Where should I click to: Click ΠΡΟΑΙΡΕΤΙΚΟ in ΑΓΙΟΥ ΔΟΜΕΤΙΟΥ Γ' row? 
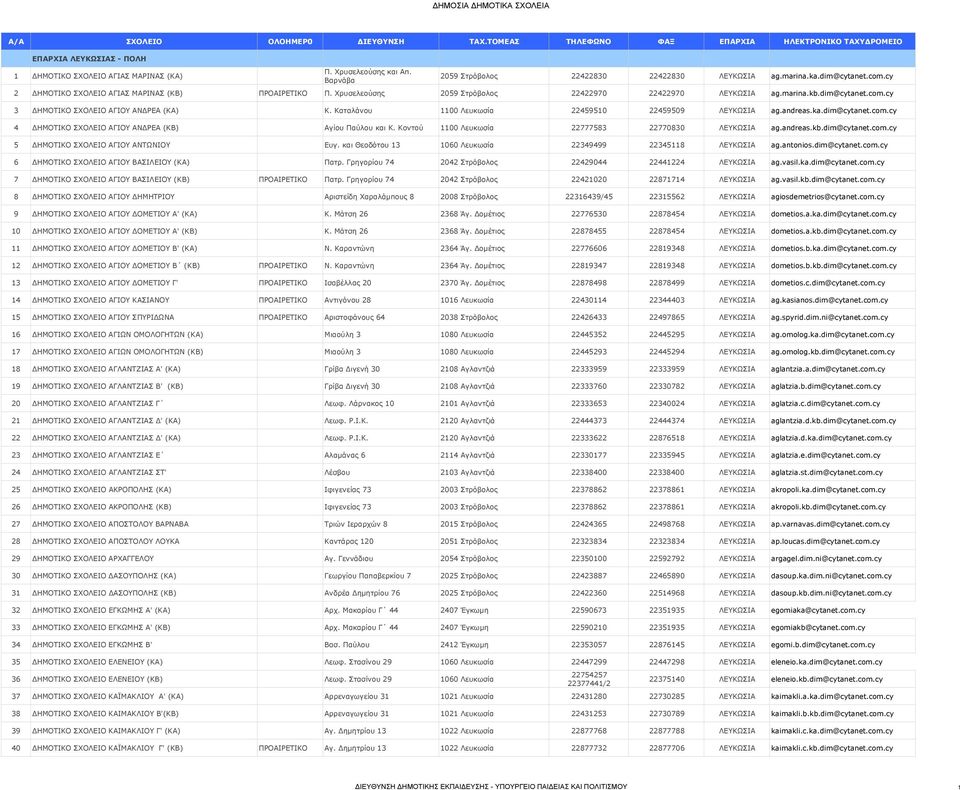point(283,283)
